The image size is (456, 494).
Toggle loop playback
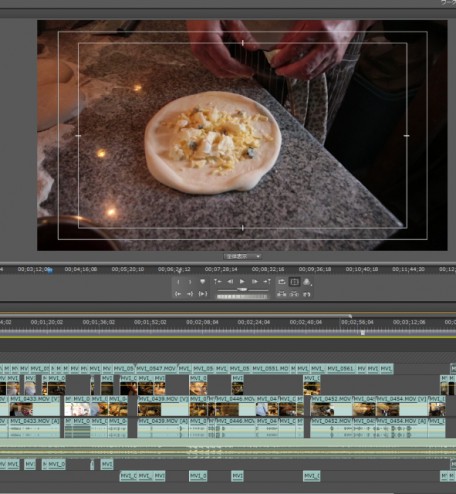[x=282, y=282]
